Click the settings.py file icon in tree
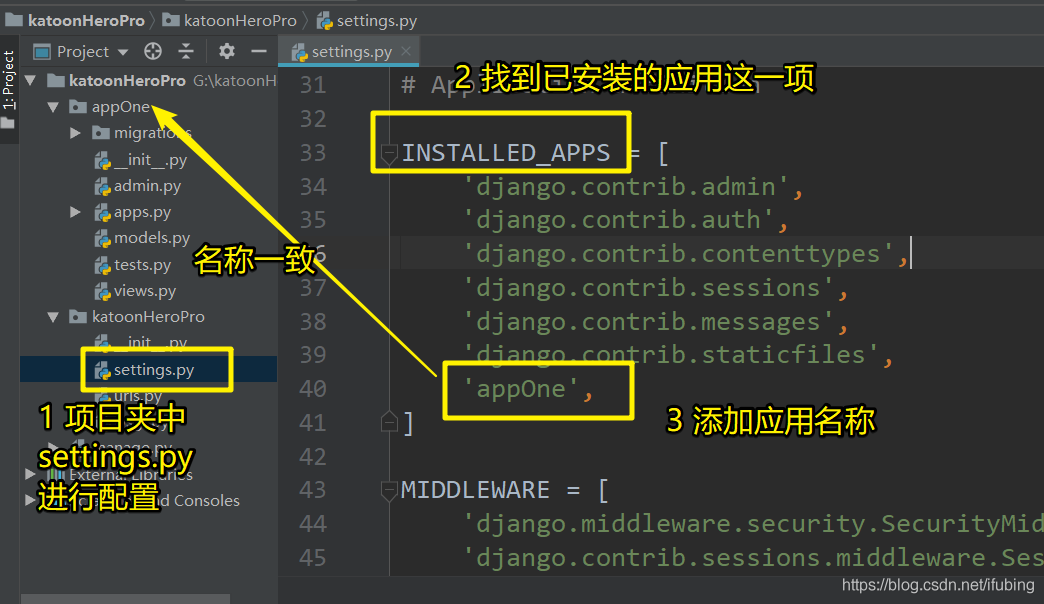This screenshot has width=1044, height=604. (102, 370)
